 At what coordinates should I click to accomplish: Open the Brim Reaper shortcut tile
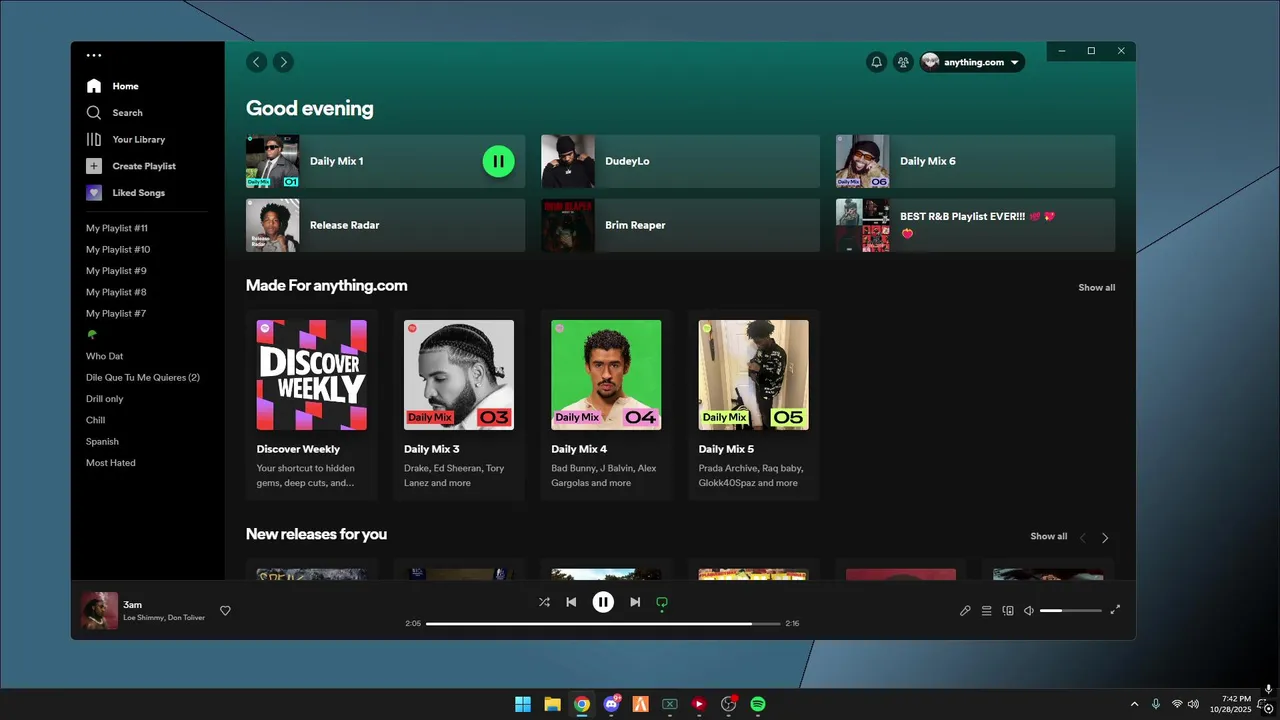pos(680,225)
